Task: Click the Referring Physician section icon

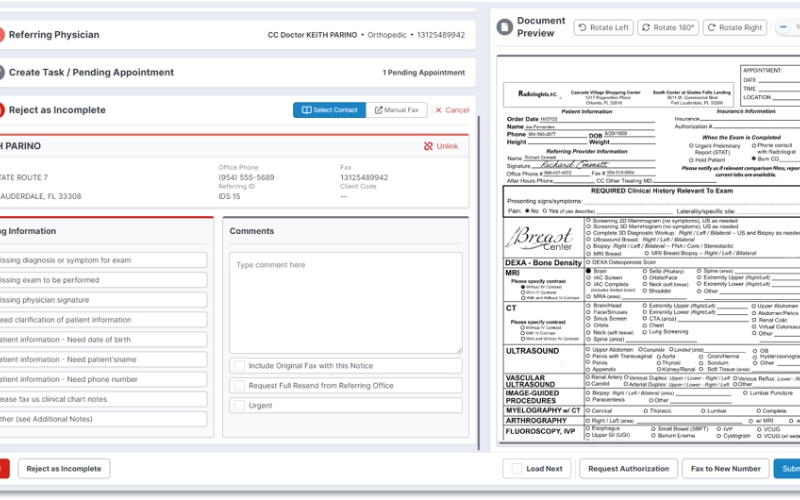Action: click(2, 35)
